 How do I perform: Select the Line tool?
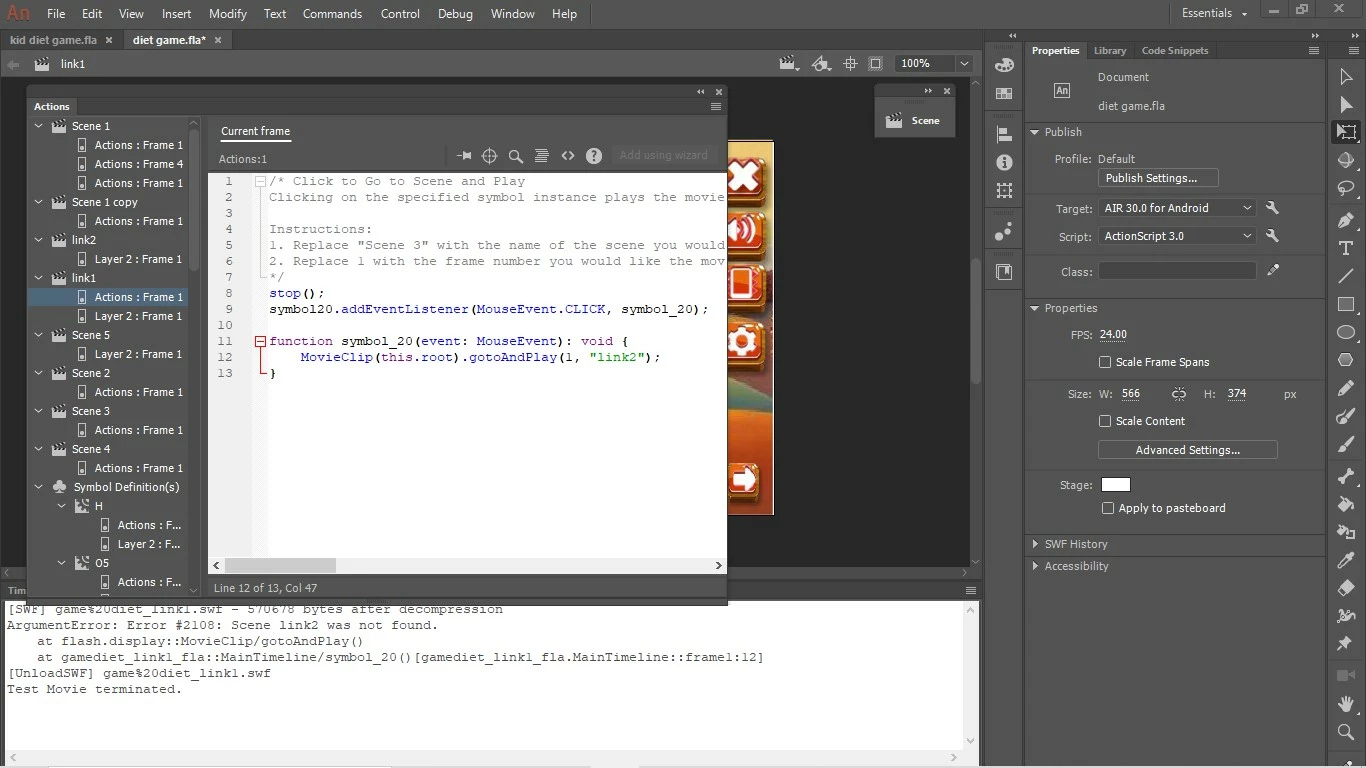pyautogui.click(x=1346, y=276)
